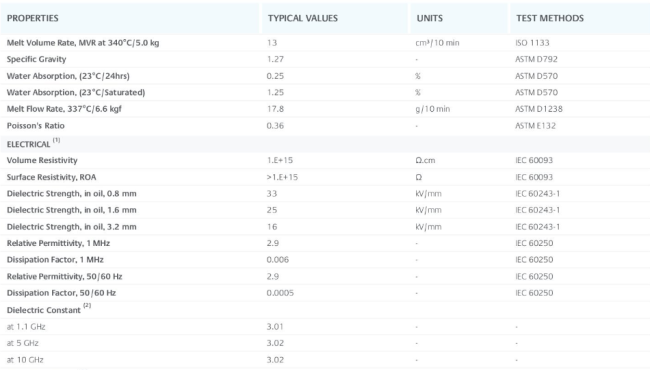This screenshot has width=650, height=370.
Task: Click the ASTM D792 test method entry
Action: 536,59
